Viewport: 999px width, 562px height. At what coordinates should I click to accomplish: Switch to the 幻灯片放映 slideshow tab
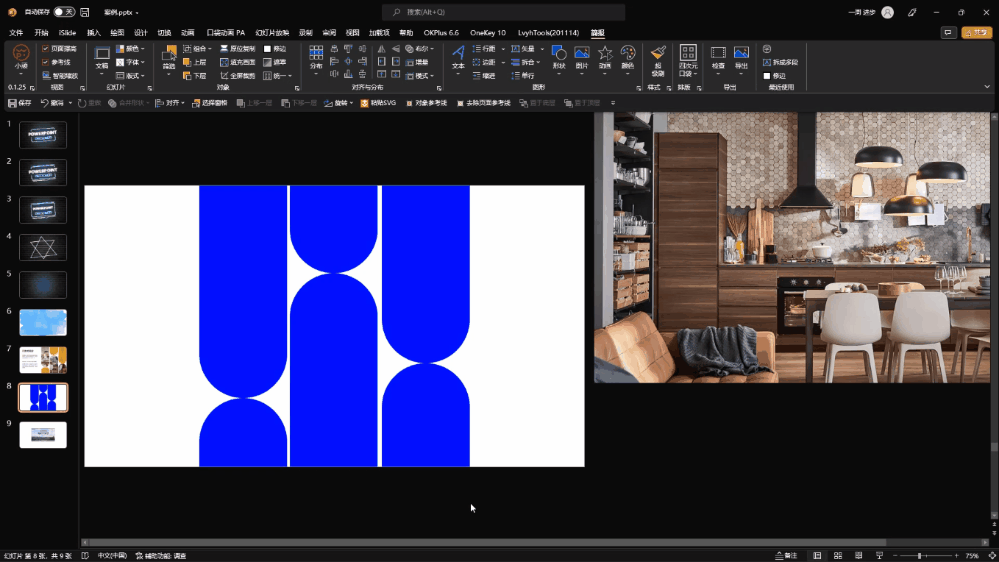(x=272, y=32)
